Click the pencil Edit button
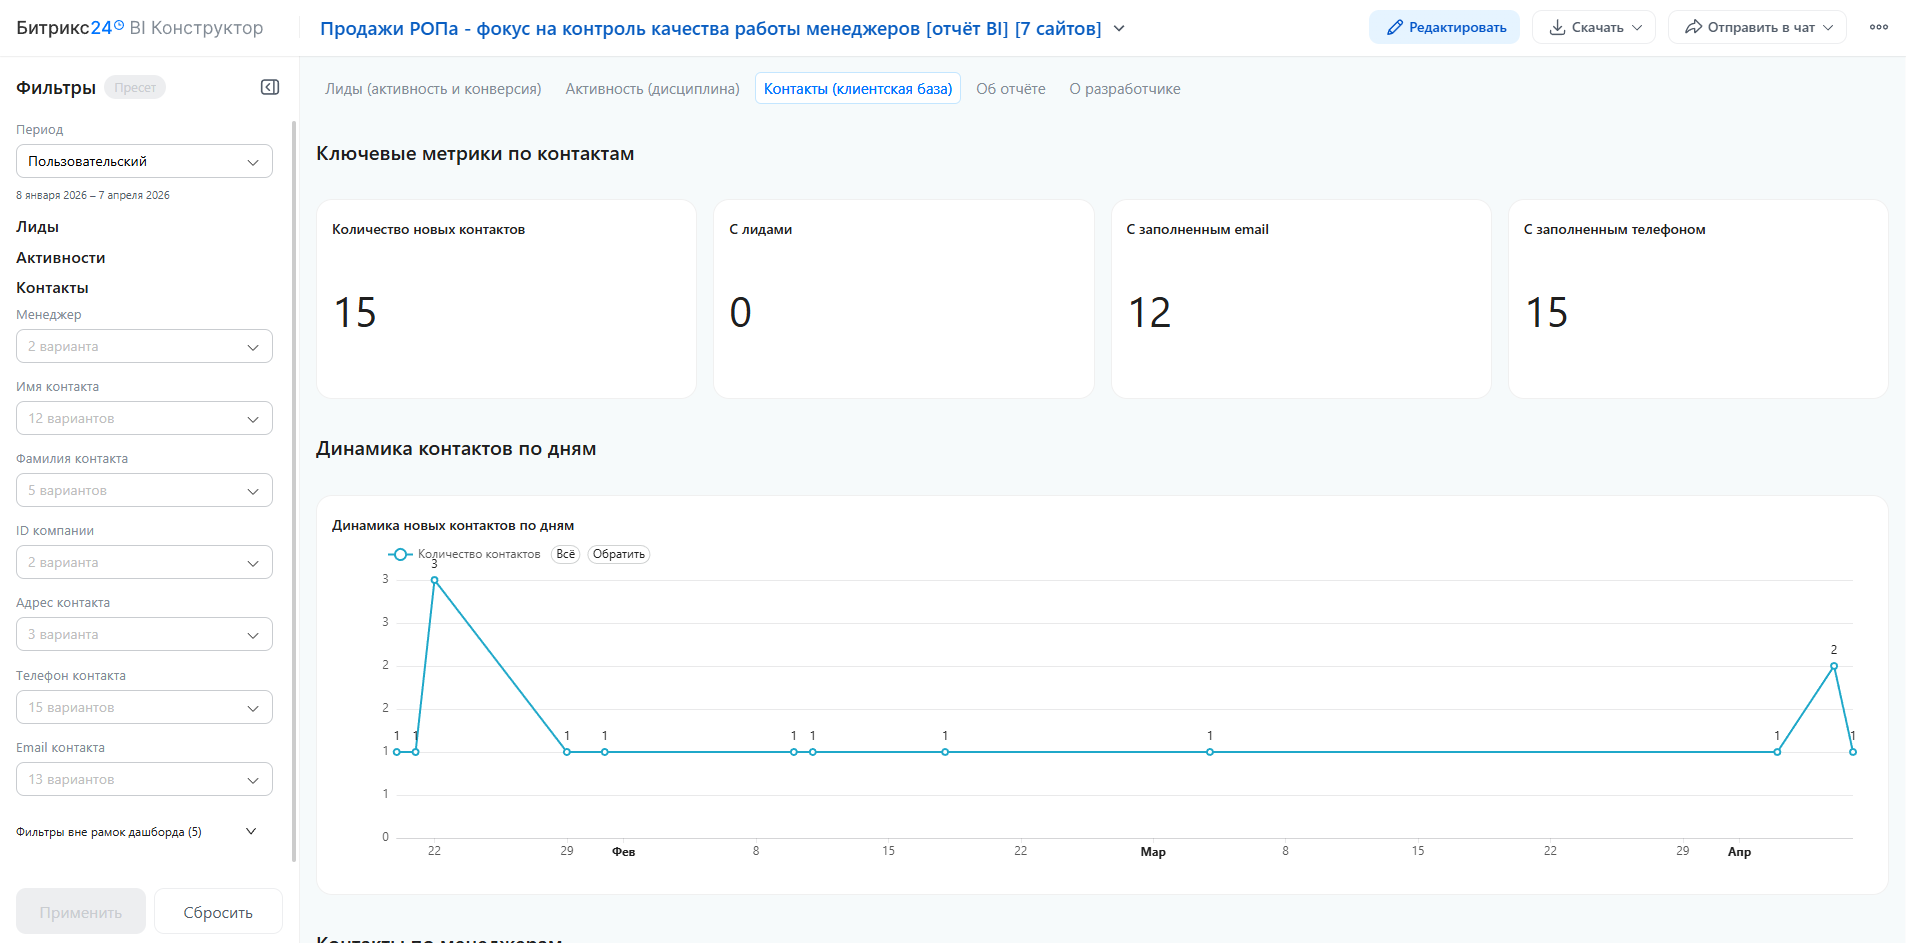 point(1444,27)
